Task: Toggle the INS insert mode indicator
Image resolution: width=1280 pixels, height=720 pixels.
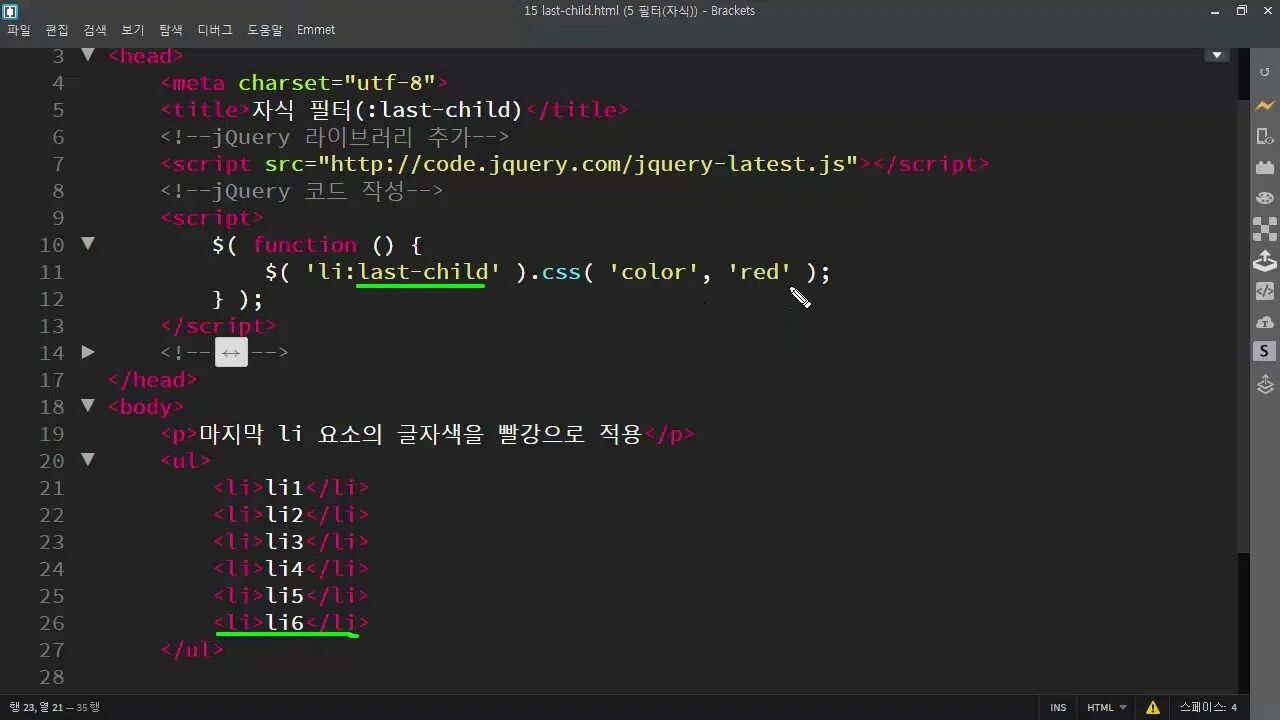Action: [x=1058, y=707]
